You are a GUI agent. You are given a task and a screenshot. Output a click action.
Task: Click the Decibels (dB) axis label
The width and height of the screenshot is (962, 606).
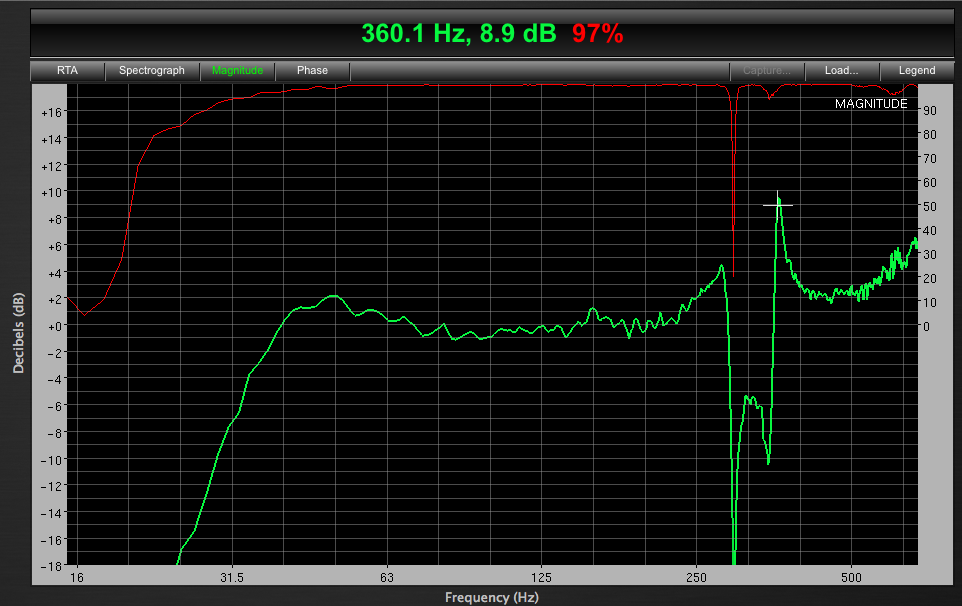coord(18,333)
